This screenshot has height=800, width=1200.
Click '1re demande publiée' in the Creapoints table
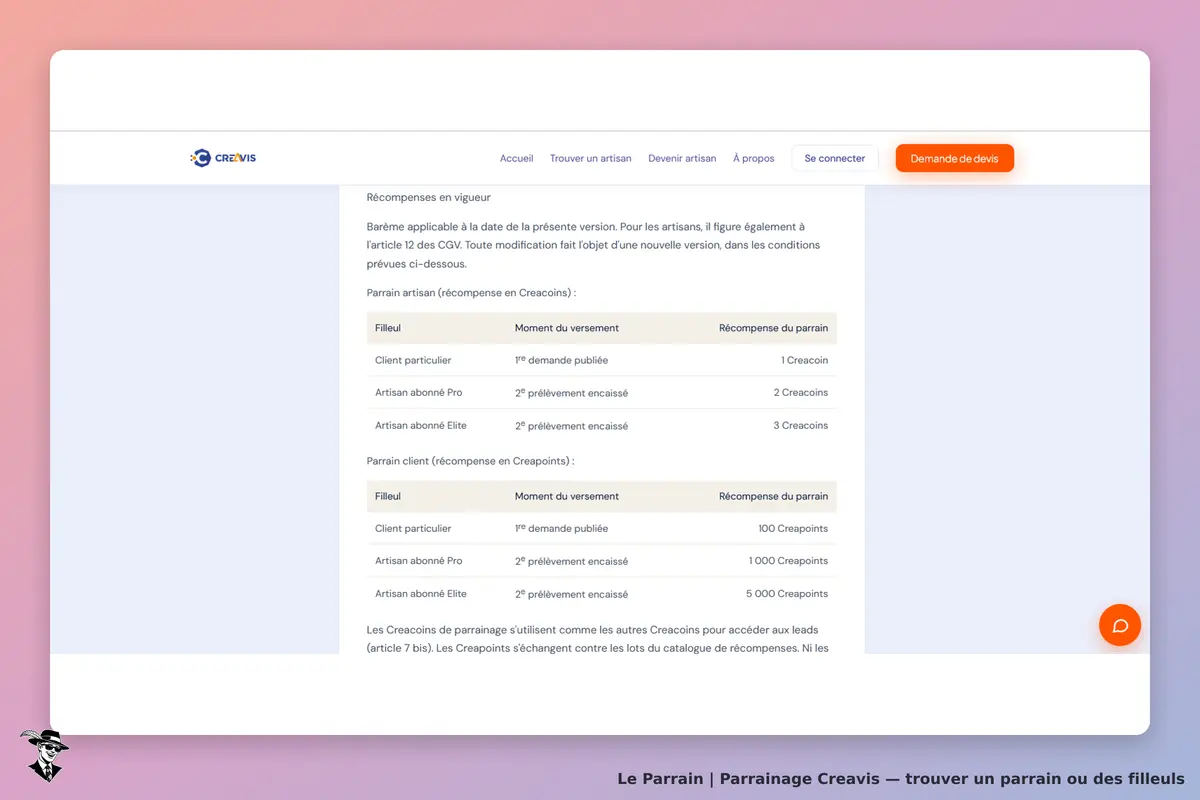click(561, 528)
